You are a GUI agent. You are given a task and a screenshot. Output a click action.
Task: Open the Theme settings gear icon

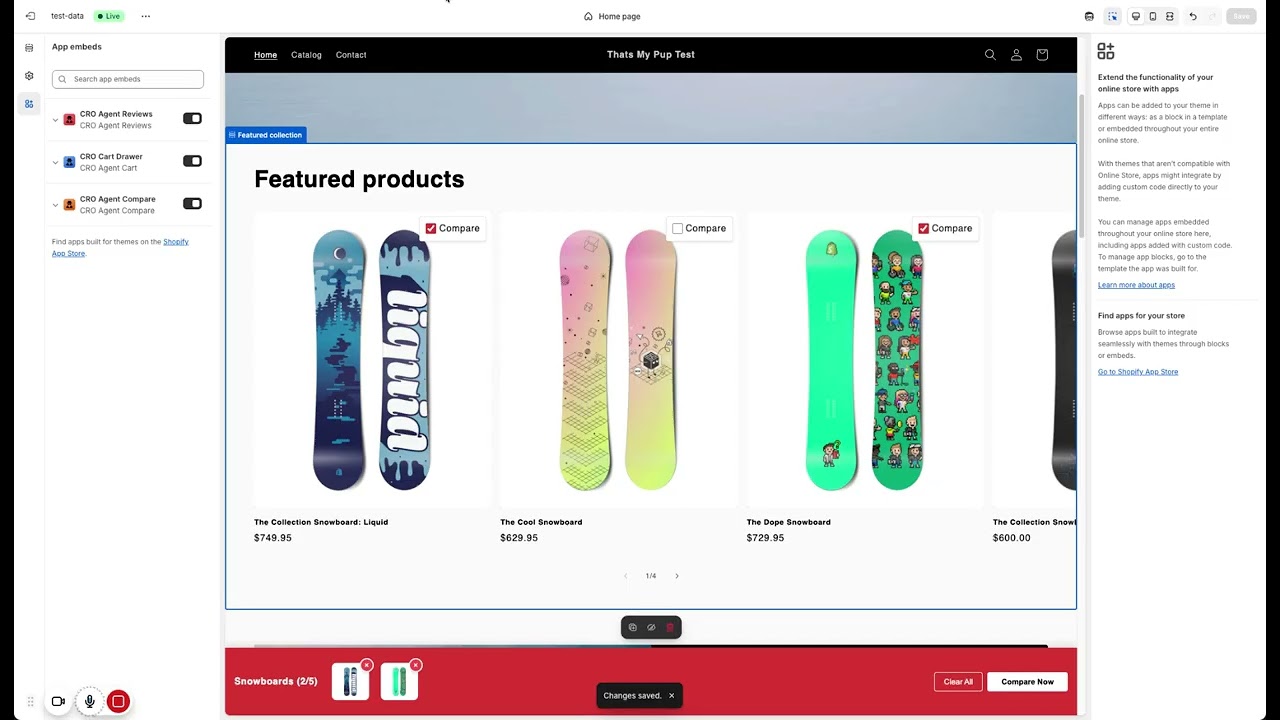click(x=29, y=76)
